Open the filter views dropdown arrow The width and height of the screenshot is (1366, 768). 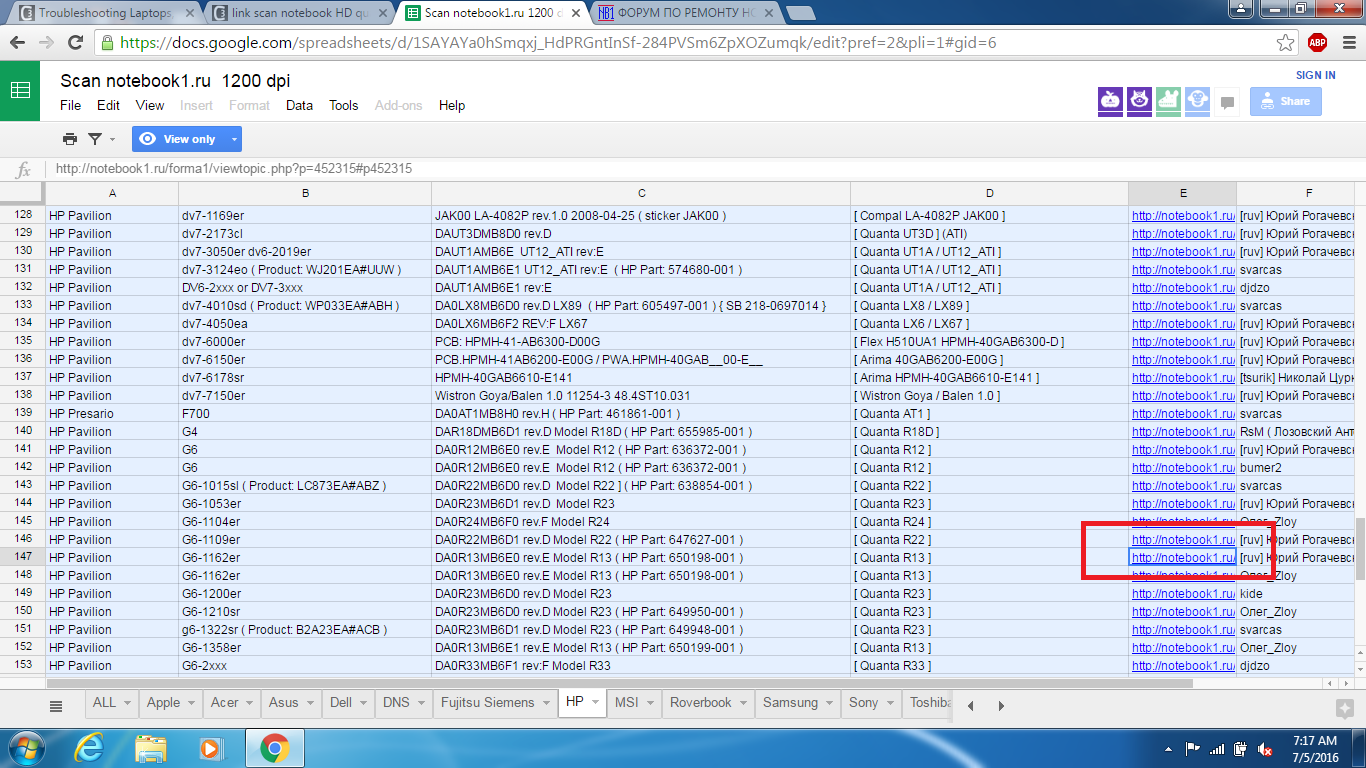[112, 140]
